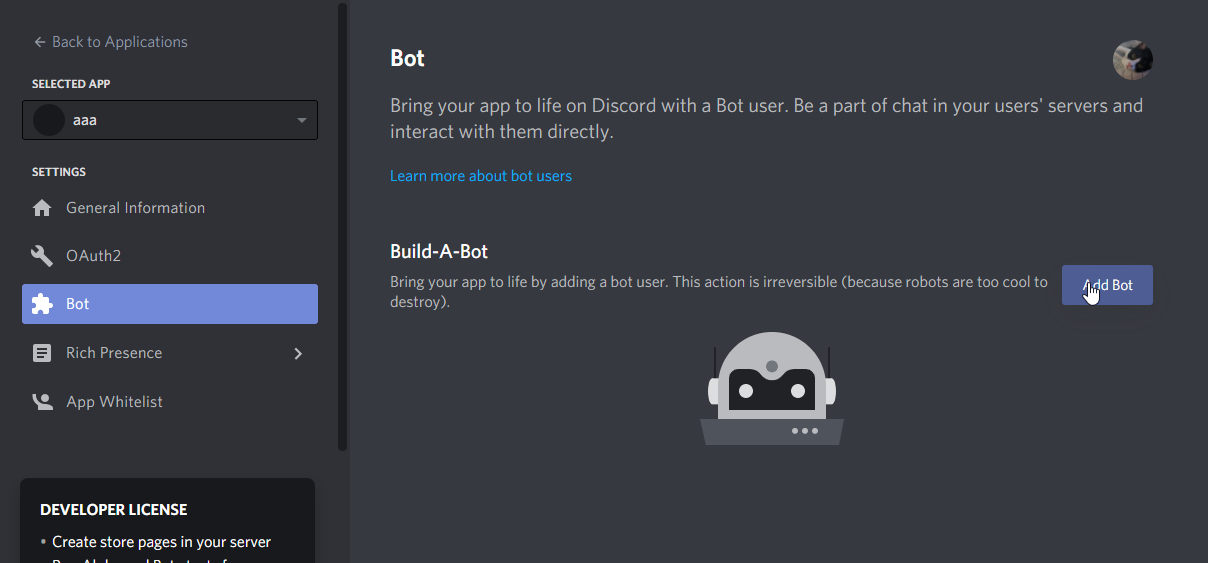The image size is (1208, 563).
Task: Open the Learn more about bot users link
Action: 481,176
